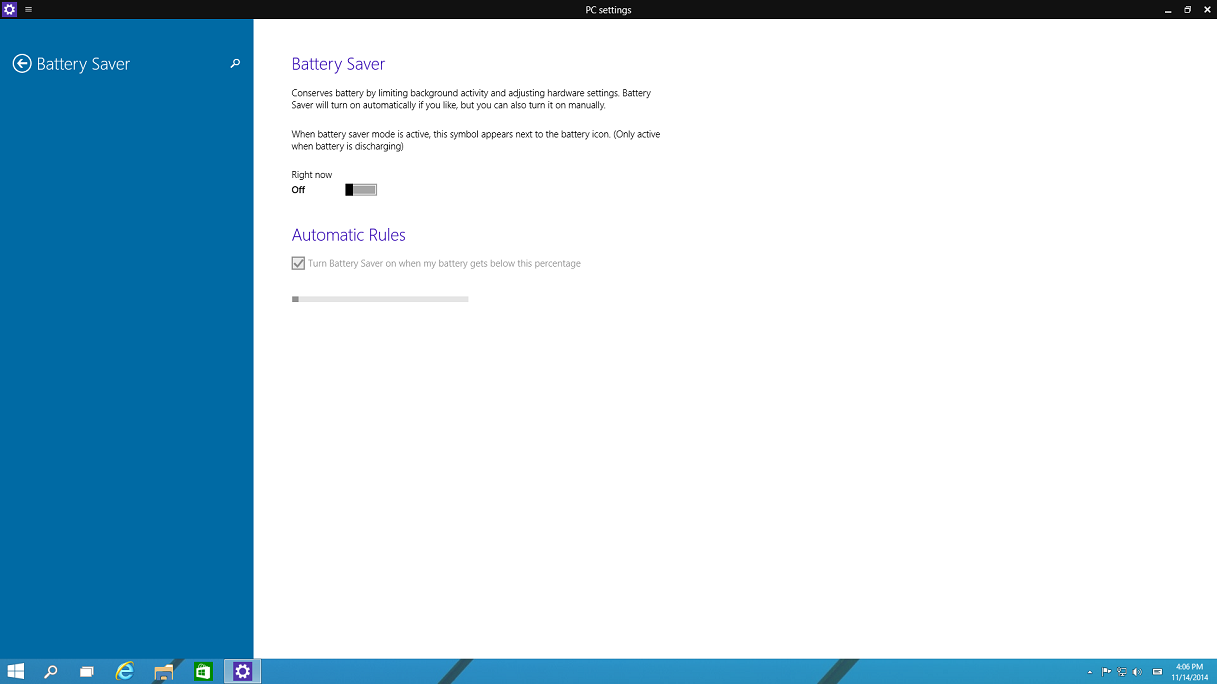
Task: Open the volume speaker control
Action: click(1138, 672)
